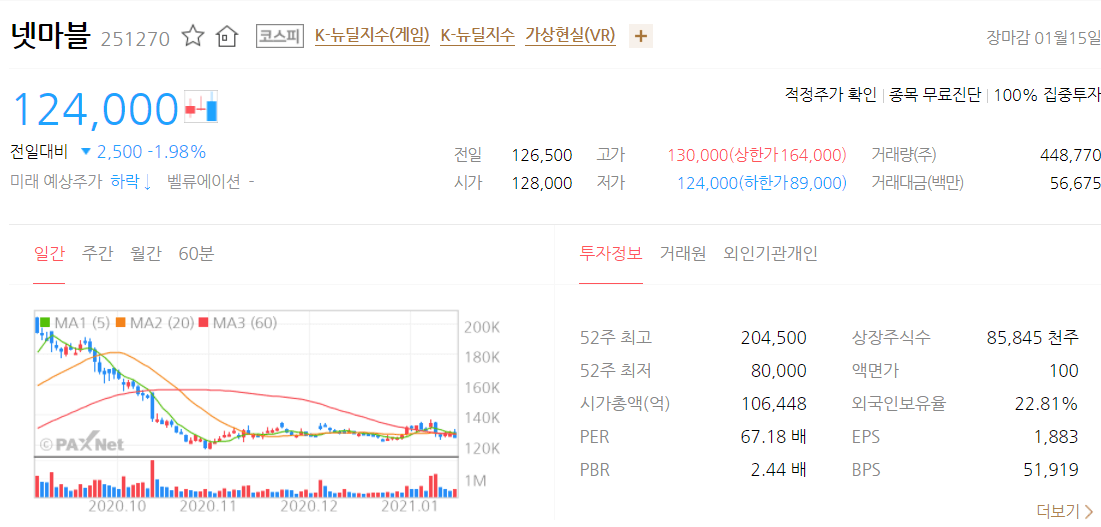Screen dimensions: 1101x527
Task: Click the 넷마블 stock name heading
Action: click(51, 35)
